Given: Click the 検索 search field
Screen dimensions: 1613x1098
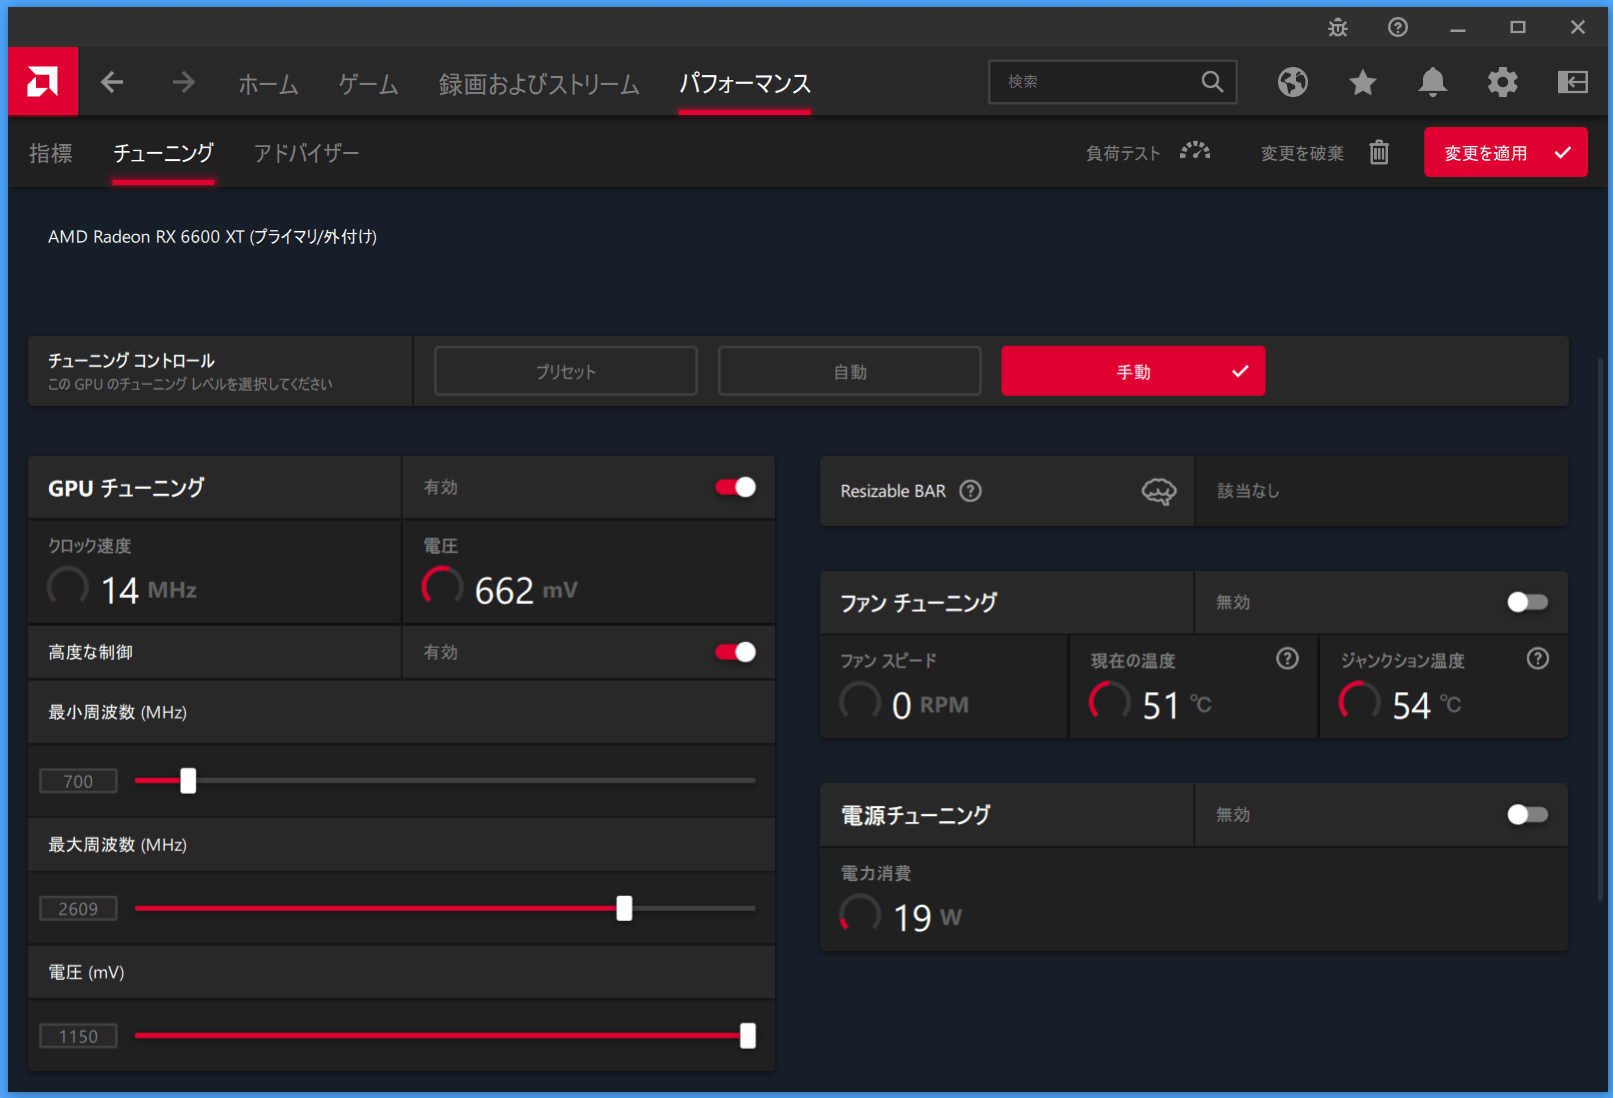Looking at the screenshot, I should tap(1112, 82).
